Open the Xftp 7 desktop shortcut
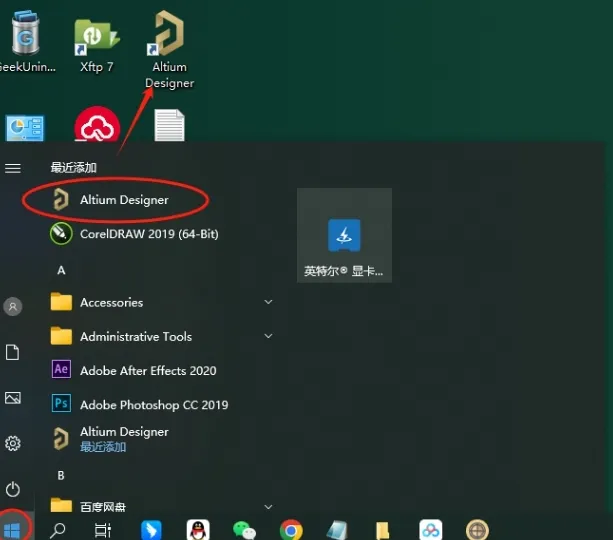 [97, 45]
